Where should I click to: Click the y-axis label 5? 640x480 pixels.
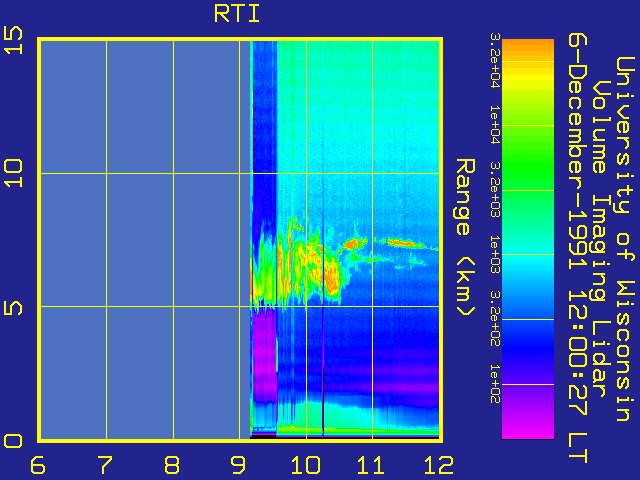pyautogui.click(x=13, y=307)
